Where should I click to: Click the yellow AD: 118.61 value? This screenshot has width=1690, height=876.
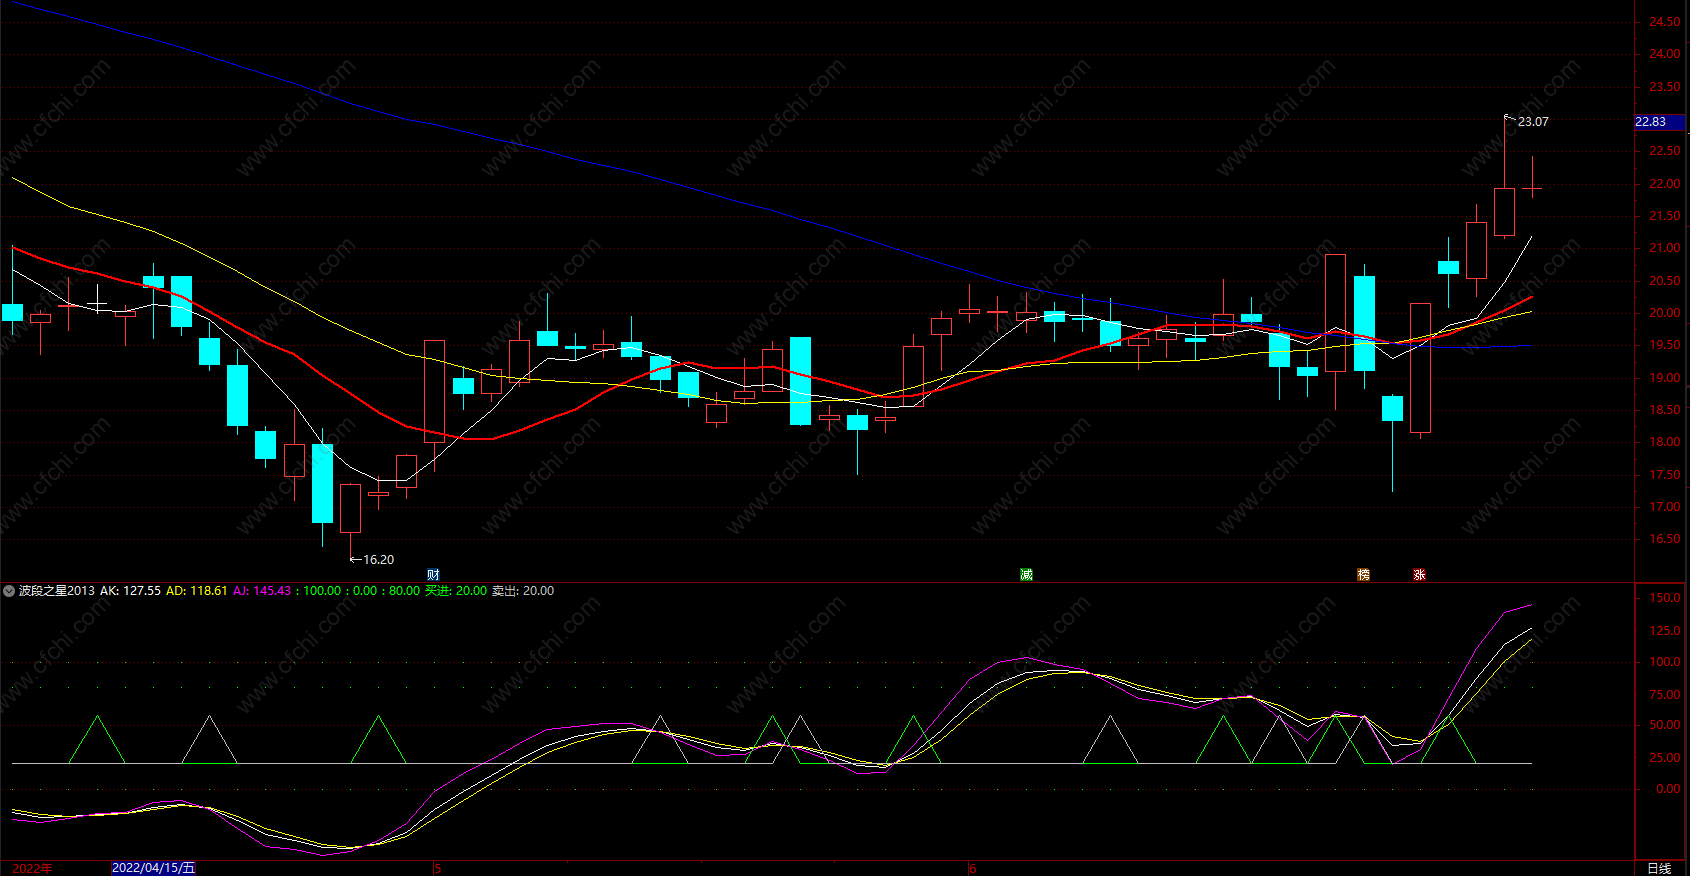196,591
